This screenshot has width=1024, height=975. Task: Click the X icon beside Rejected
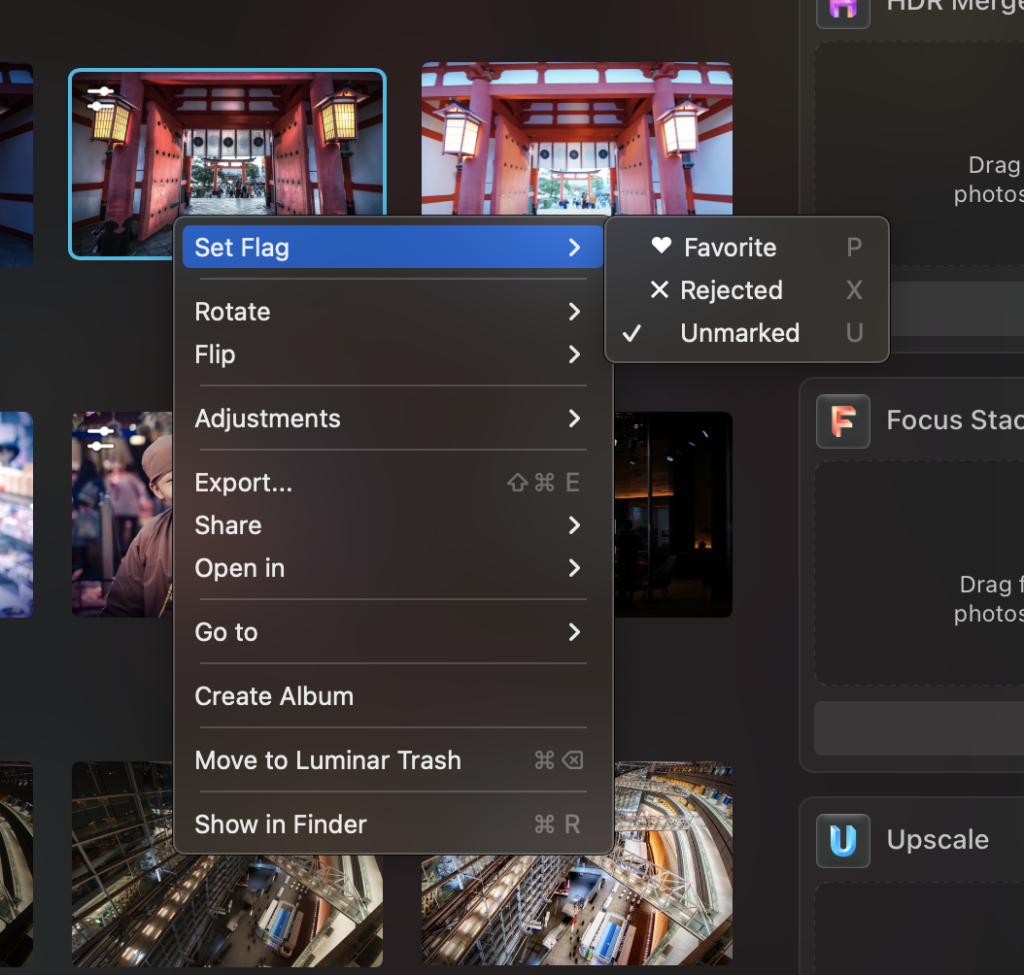click(660, 289)
